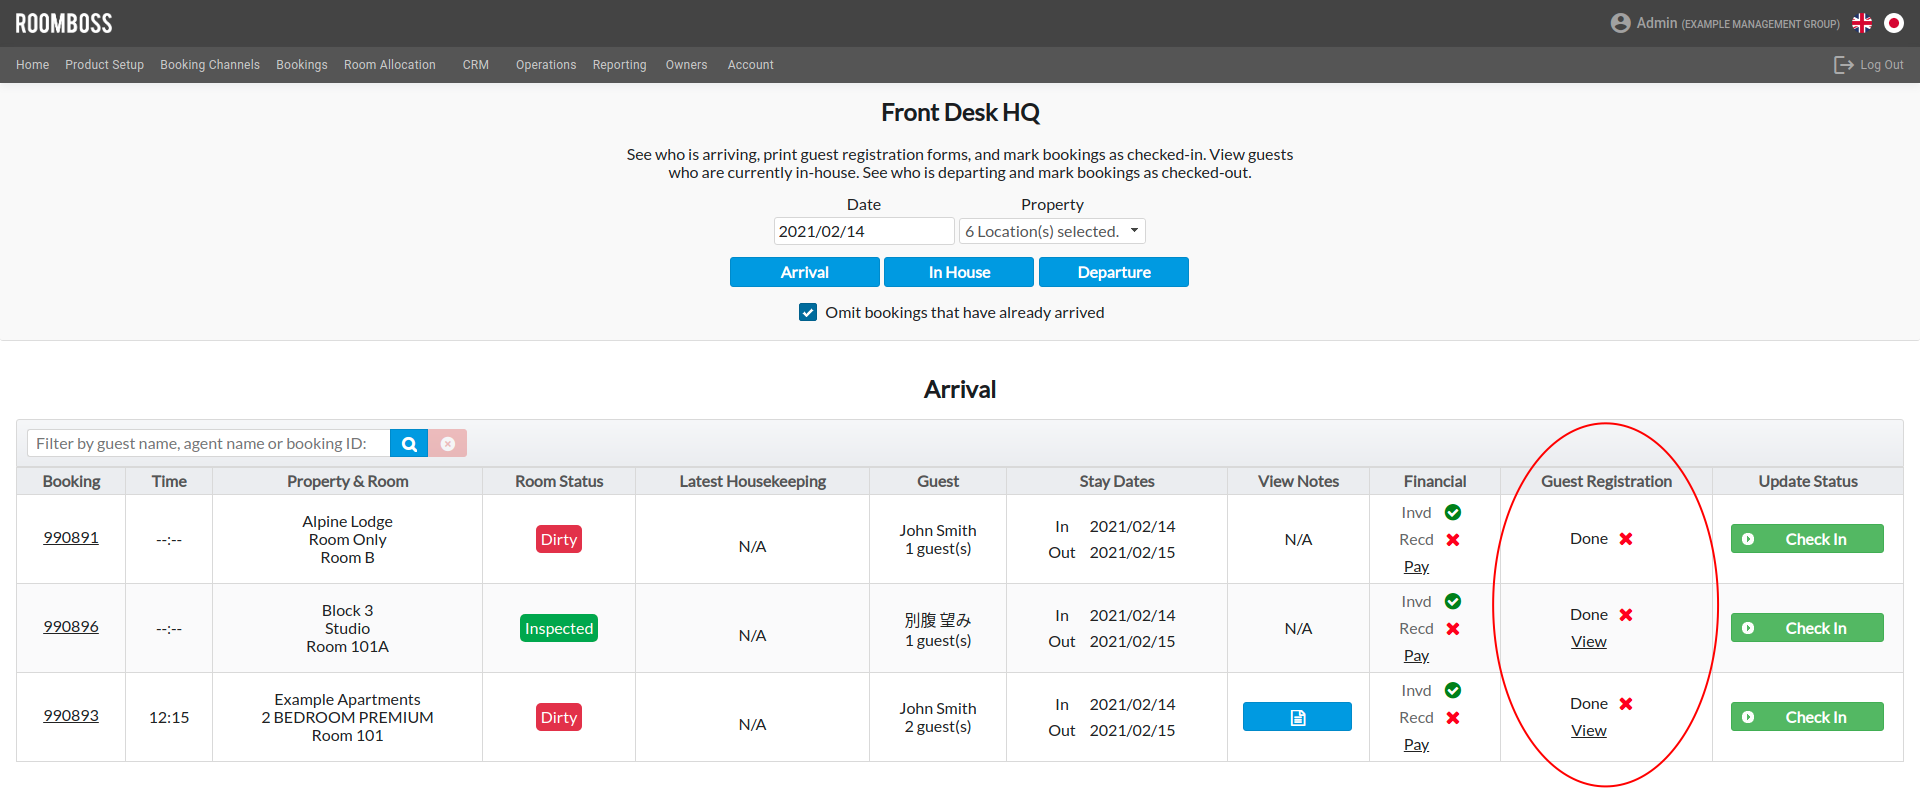
Task: Select the Japanese flag language icon
Action: pyautogui.click(x=1894, y=23)
